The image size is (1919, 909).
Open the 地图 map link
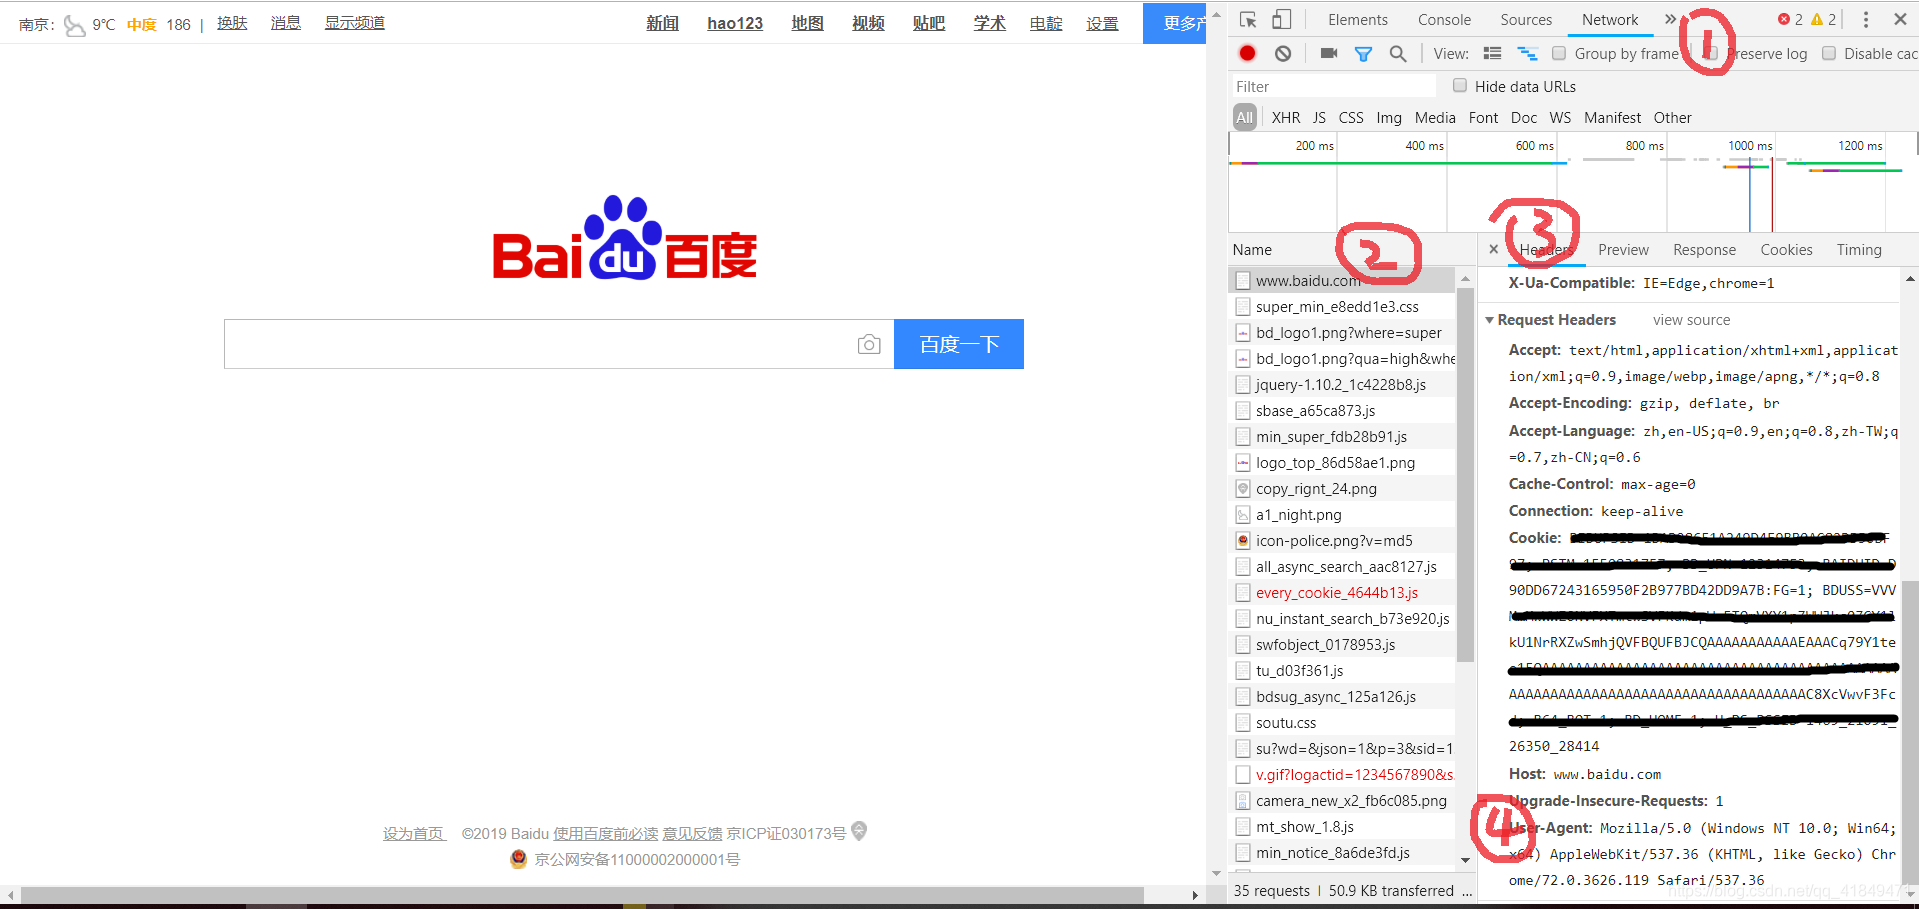pyautogui.click(x=807, y=23)
